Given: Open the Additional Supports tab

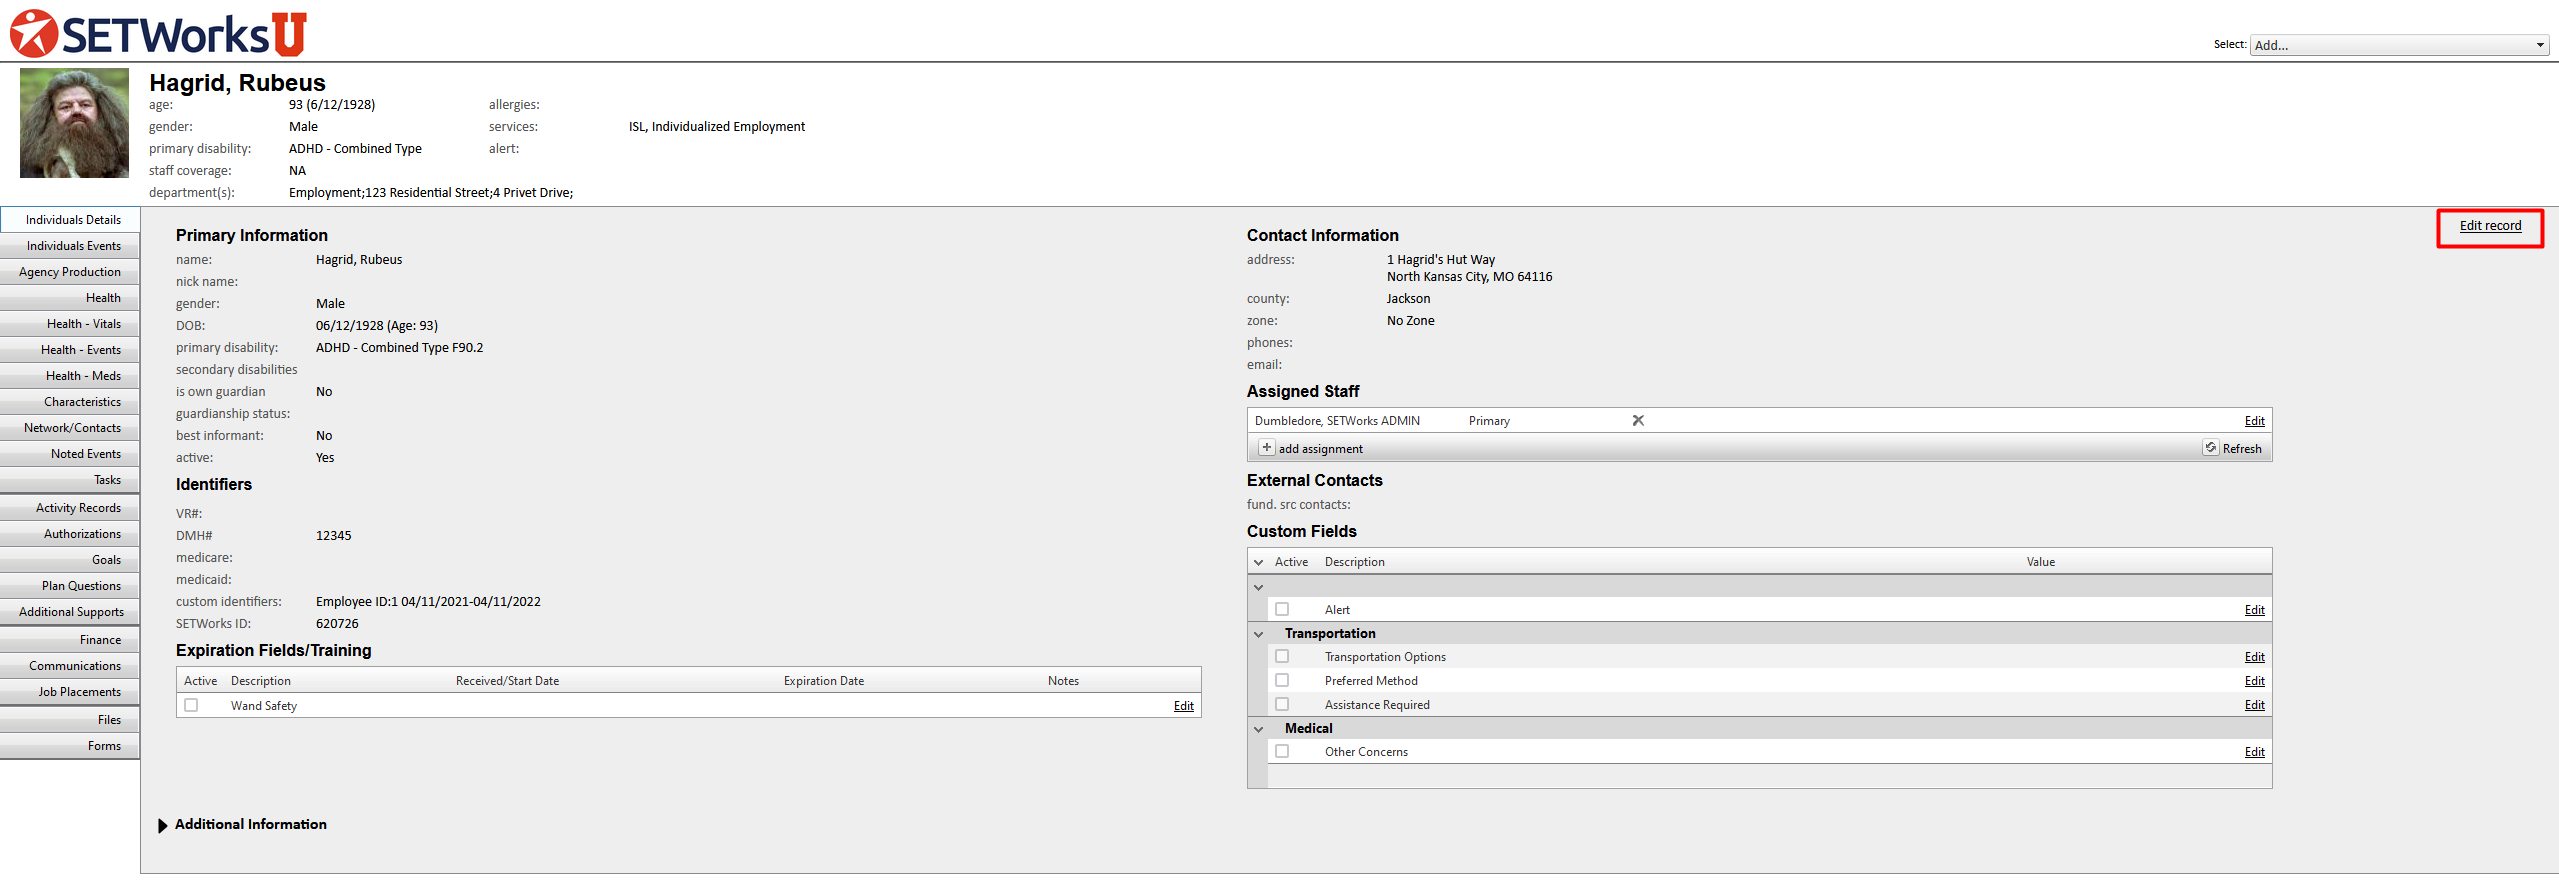Looking at the screenshot, I should coord(70,612).
